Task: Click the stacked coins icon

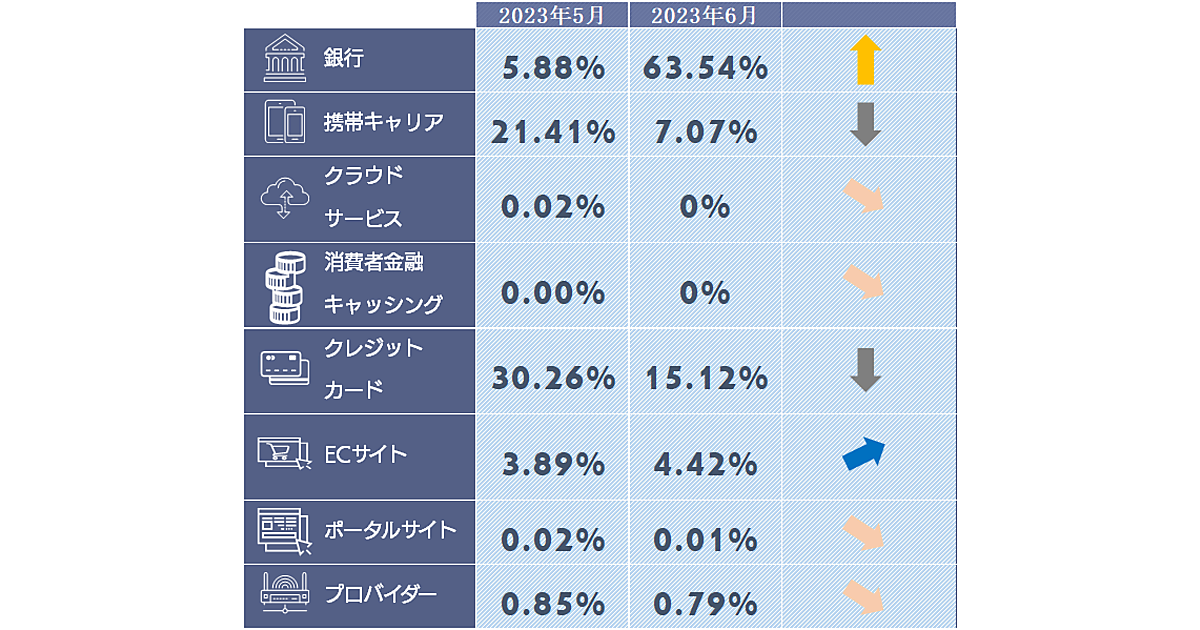Action: point(284,285)
